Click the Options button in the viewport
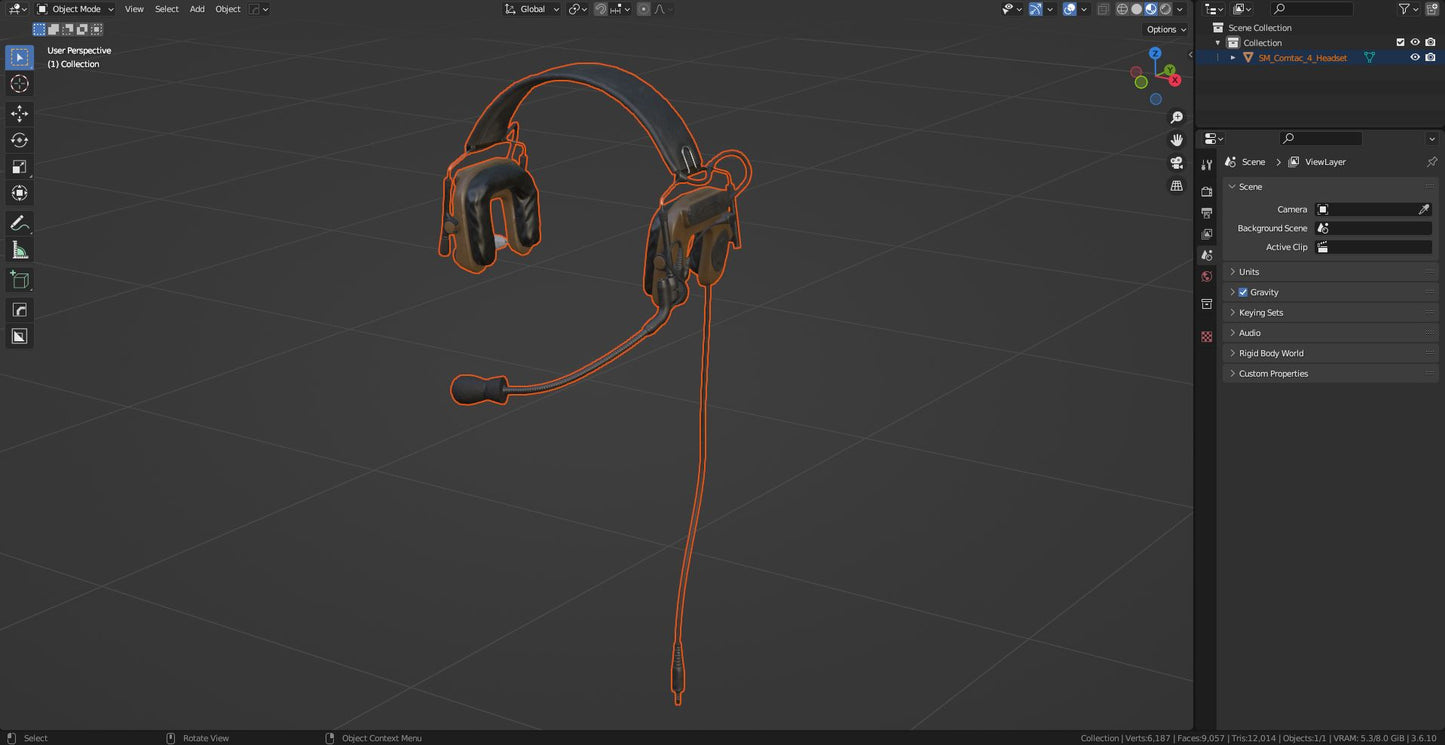This screenshot has height=745, width=1445. tap(1163, 29)
